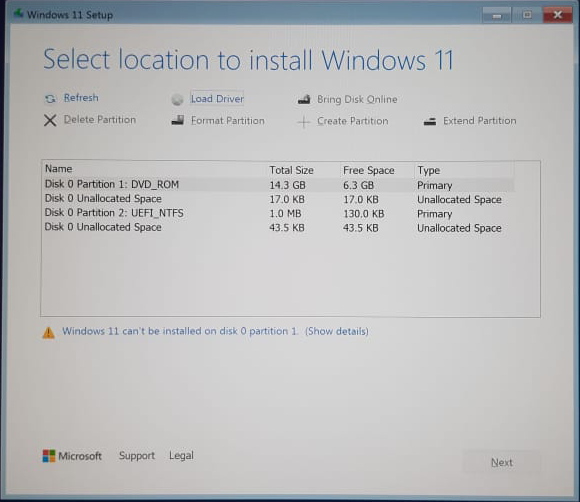Screen dimensions: 580x502
Task: Open the Show details link
Action: coord(337,331)
